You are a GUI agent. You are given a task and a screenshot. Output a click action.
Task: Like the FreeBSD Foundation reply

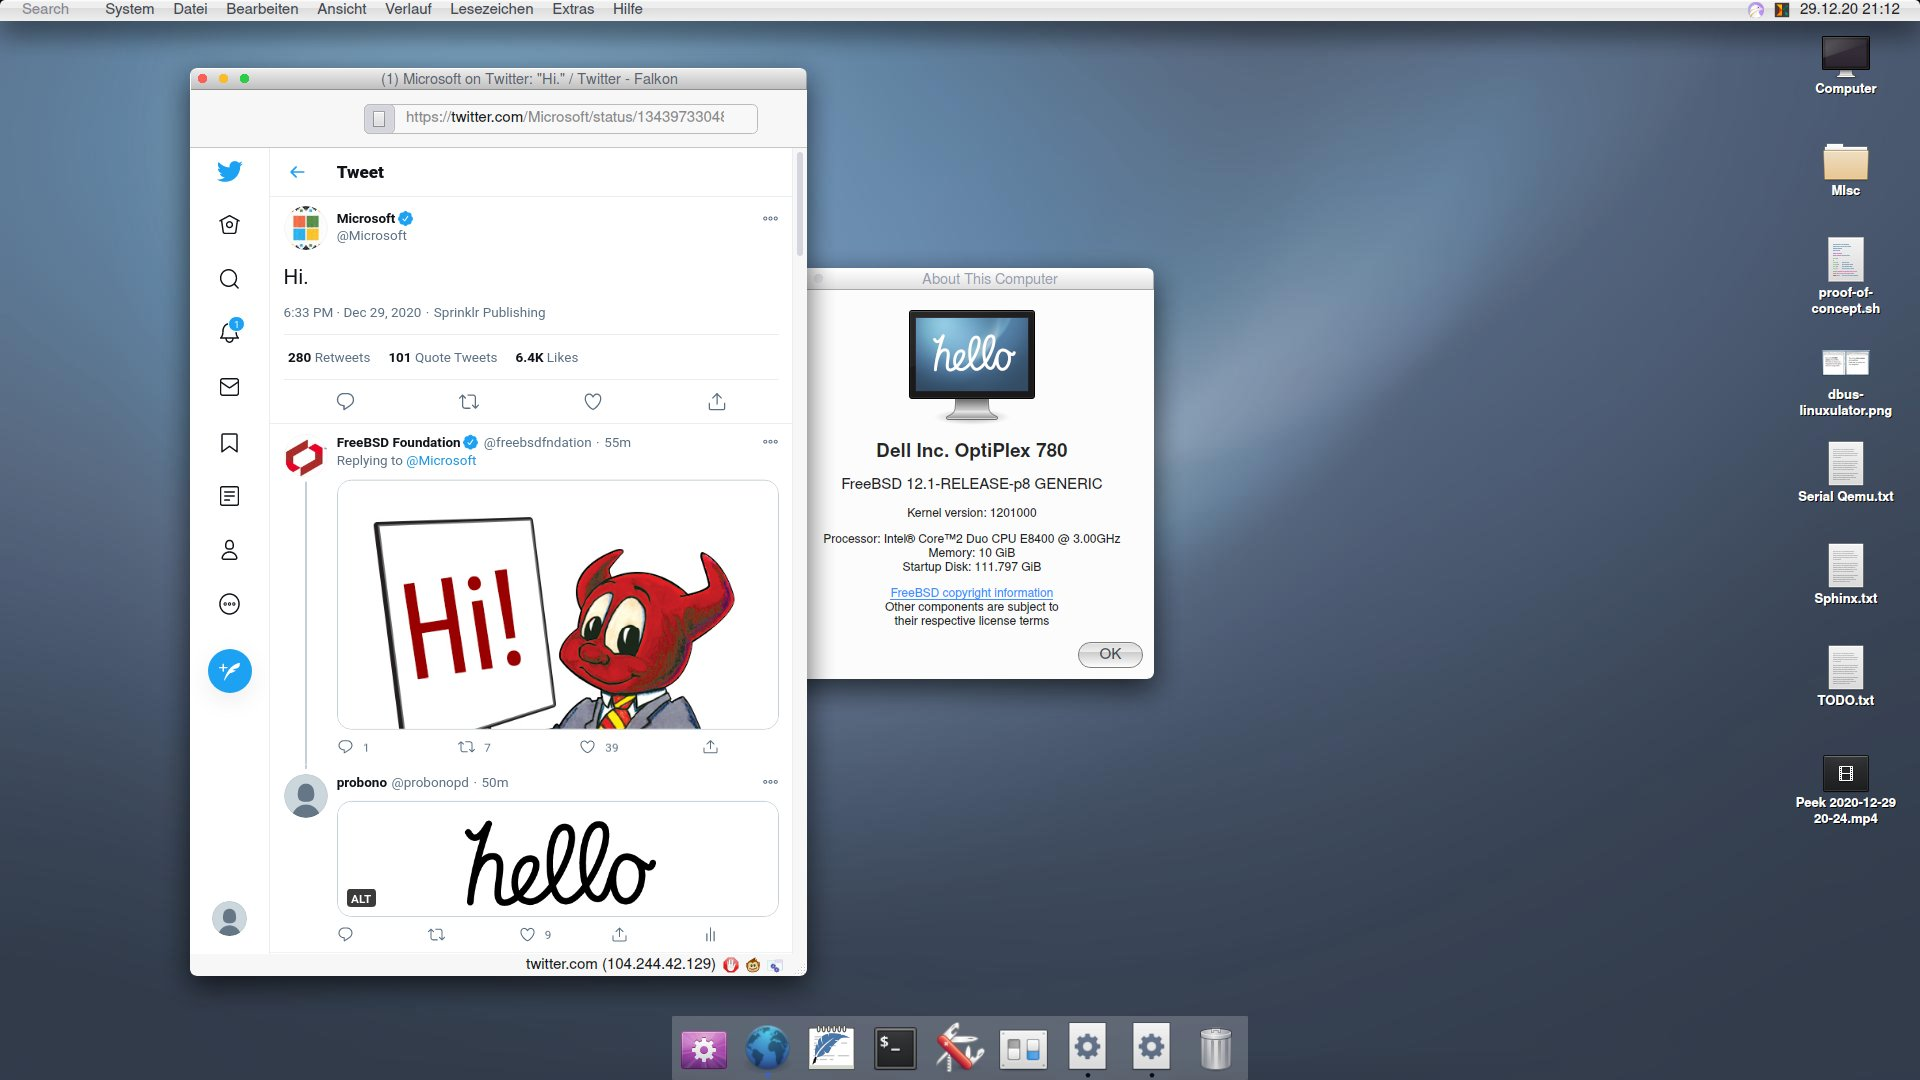point(586,746)
